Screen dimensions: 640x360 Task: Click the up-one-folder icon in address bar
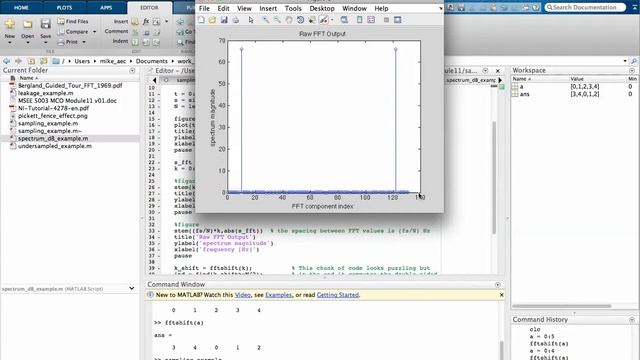[x=31, y=61]
